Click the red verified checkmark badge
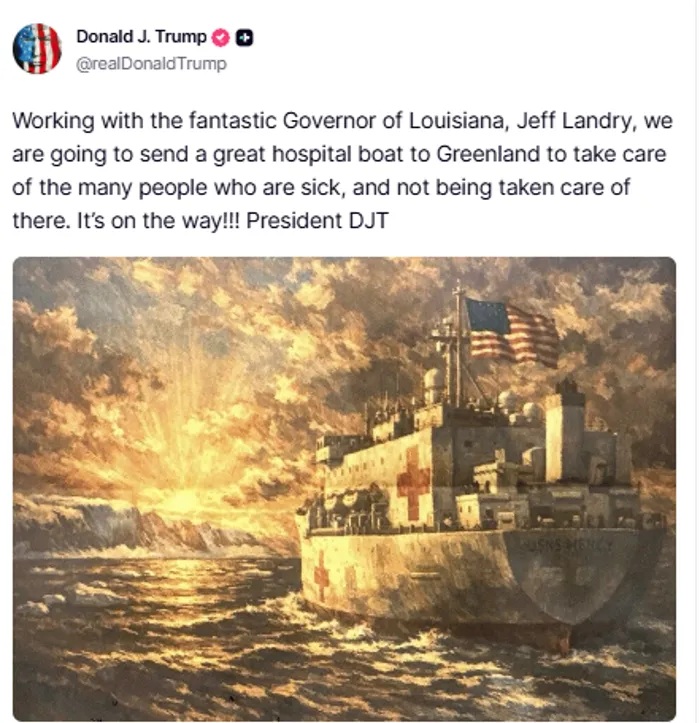The height and width of the screenshot is (723, 700). pos(220,37)
